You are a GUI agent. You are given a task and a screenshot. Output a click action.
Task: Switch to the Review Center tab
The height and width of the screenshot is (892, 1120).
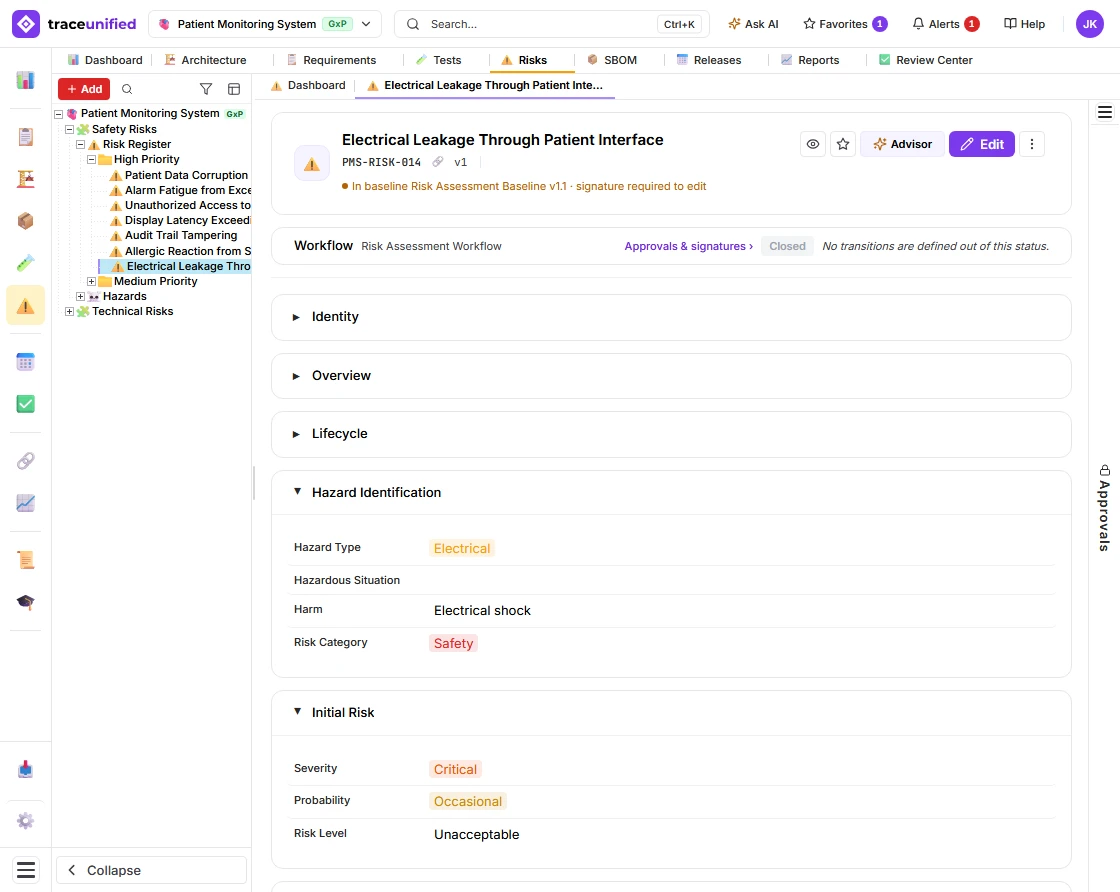(926, 60)
